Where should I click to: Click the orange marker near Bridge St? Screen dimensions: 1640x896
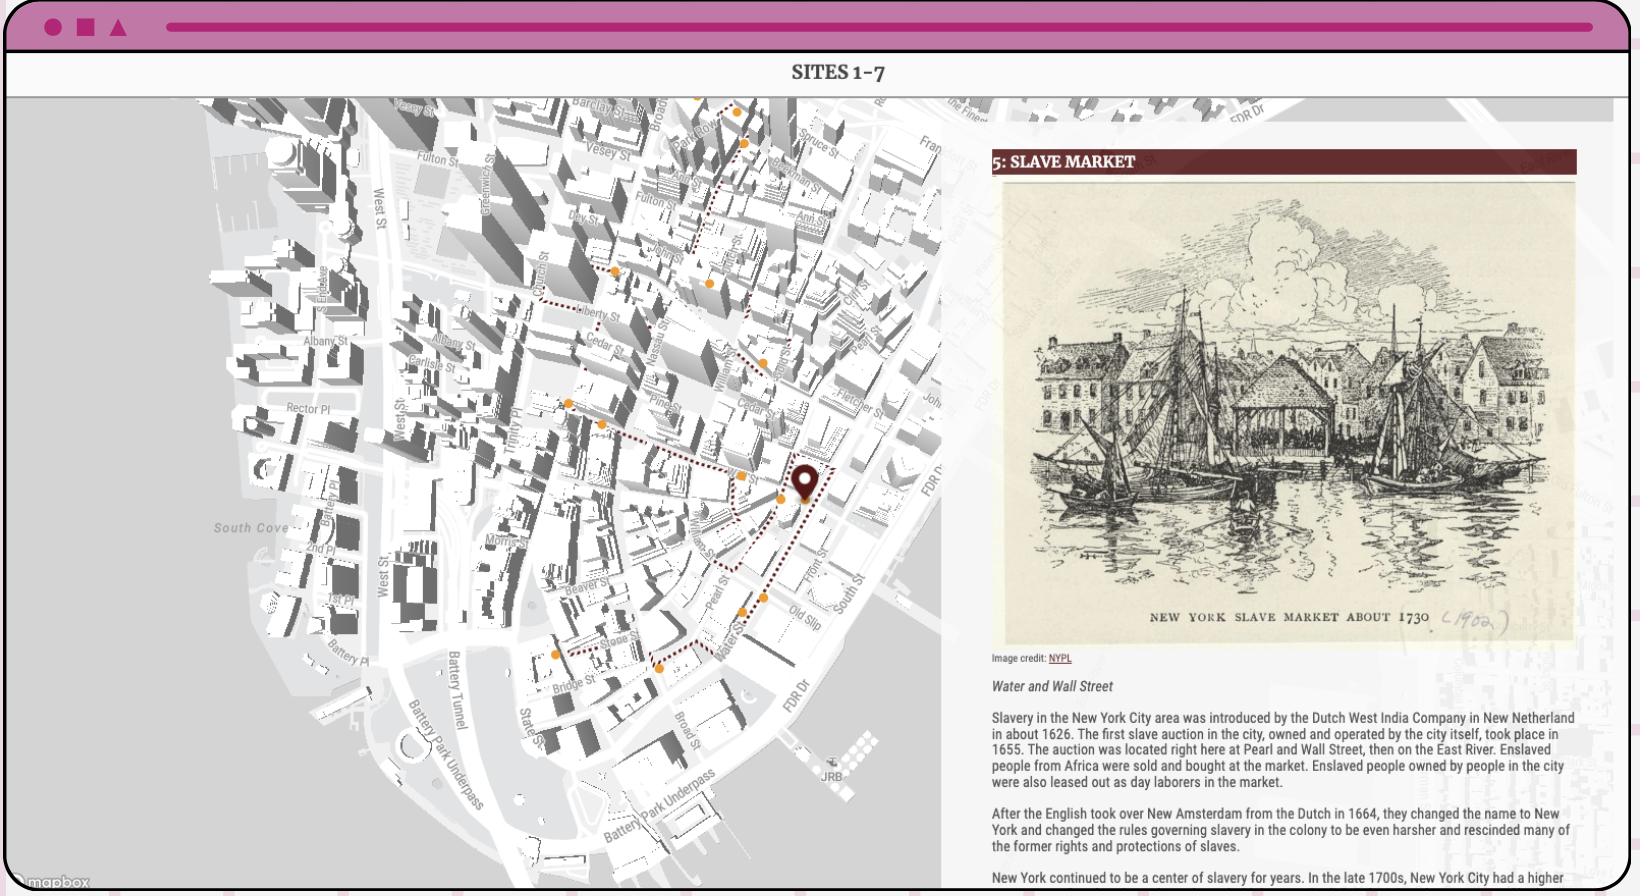(x=555, y=655)
